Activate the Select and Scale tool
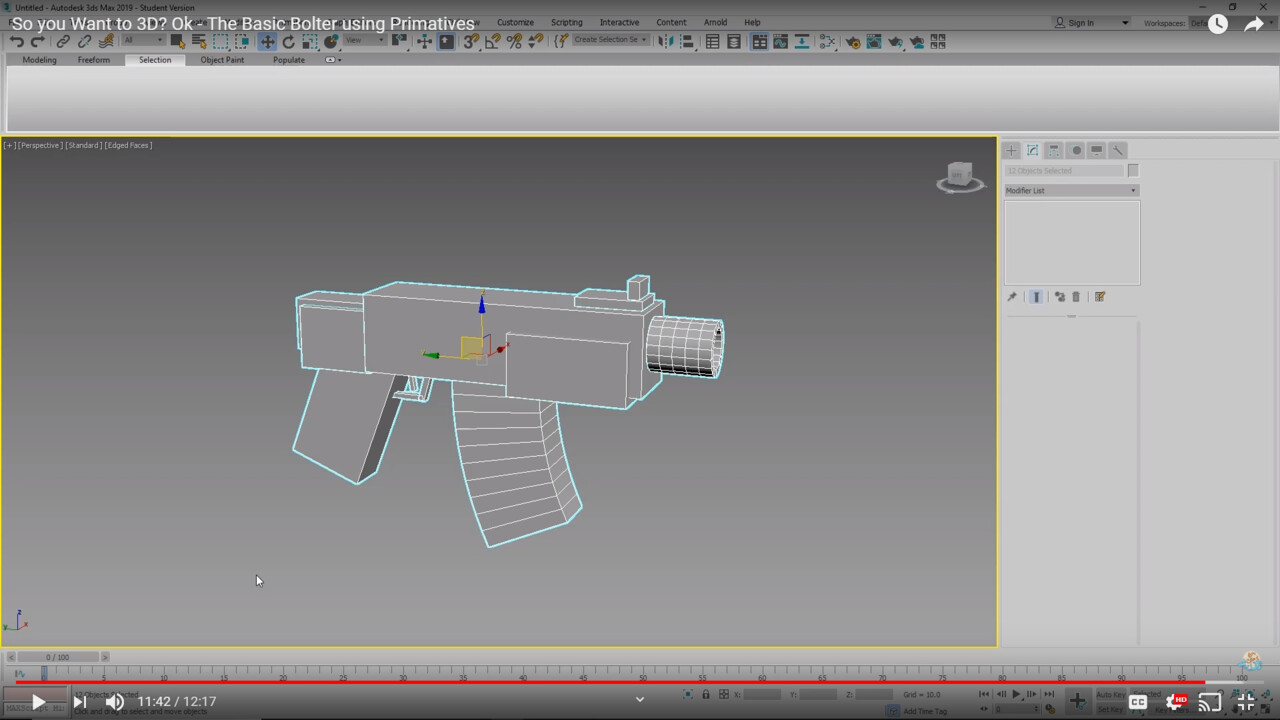 [x=310, y=41]
